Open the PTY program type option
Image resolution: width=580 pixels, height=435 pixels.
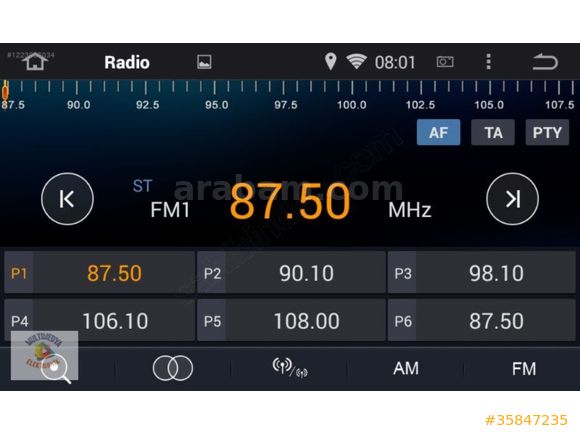[x=547, y=132]
